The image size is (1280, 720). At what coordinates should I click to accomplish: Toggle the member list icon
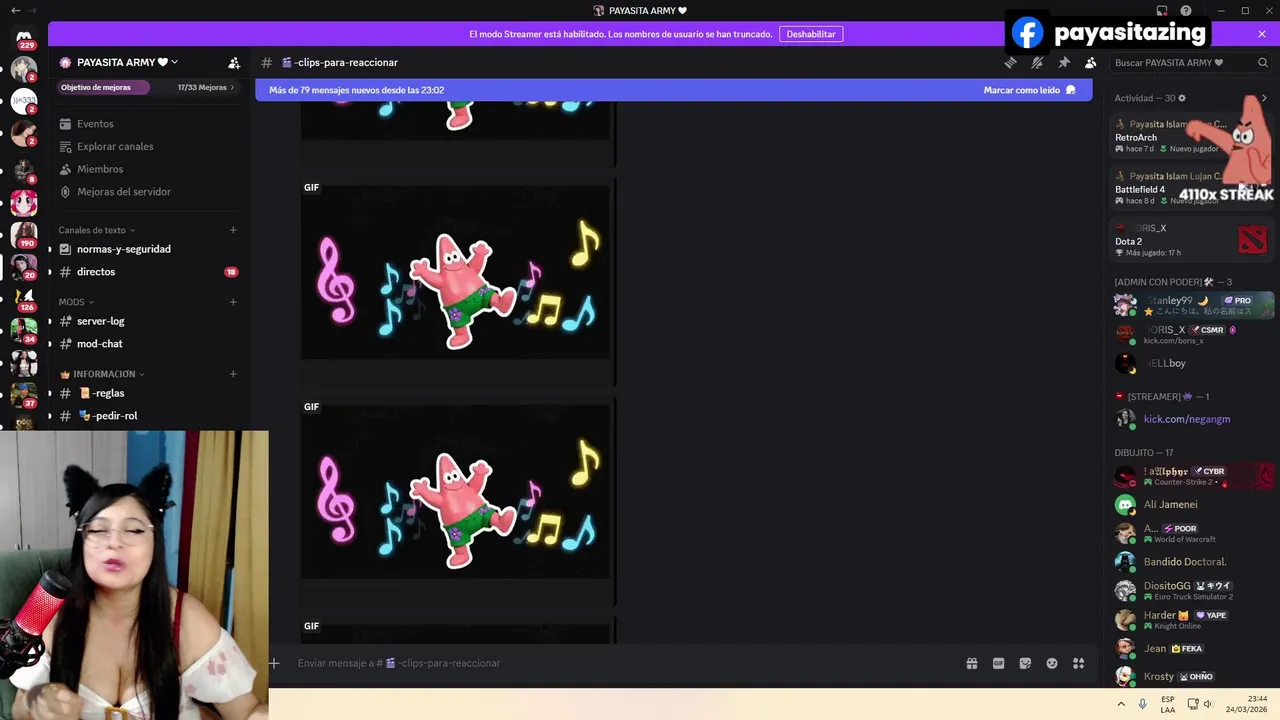(1090, 62)
